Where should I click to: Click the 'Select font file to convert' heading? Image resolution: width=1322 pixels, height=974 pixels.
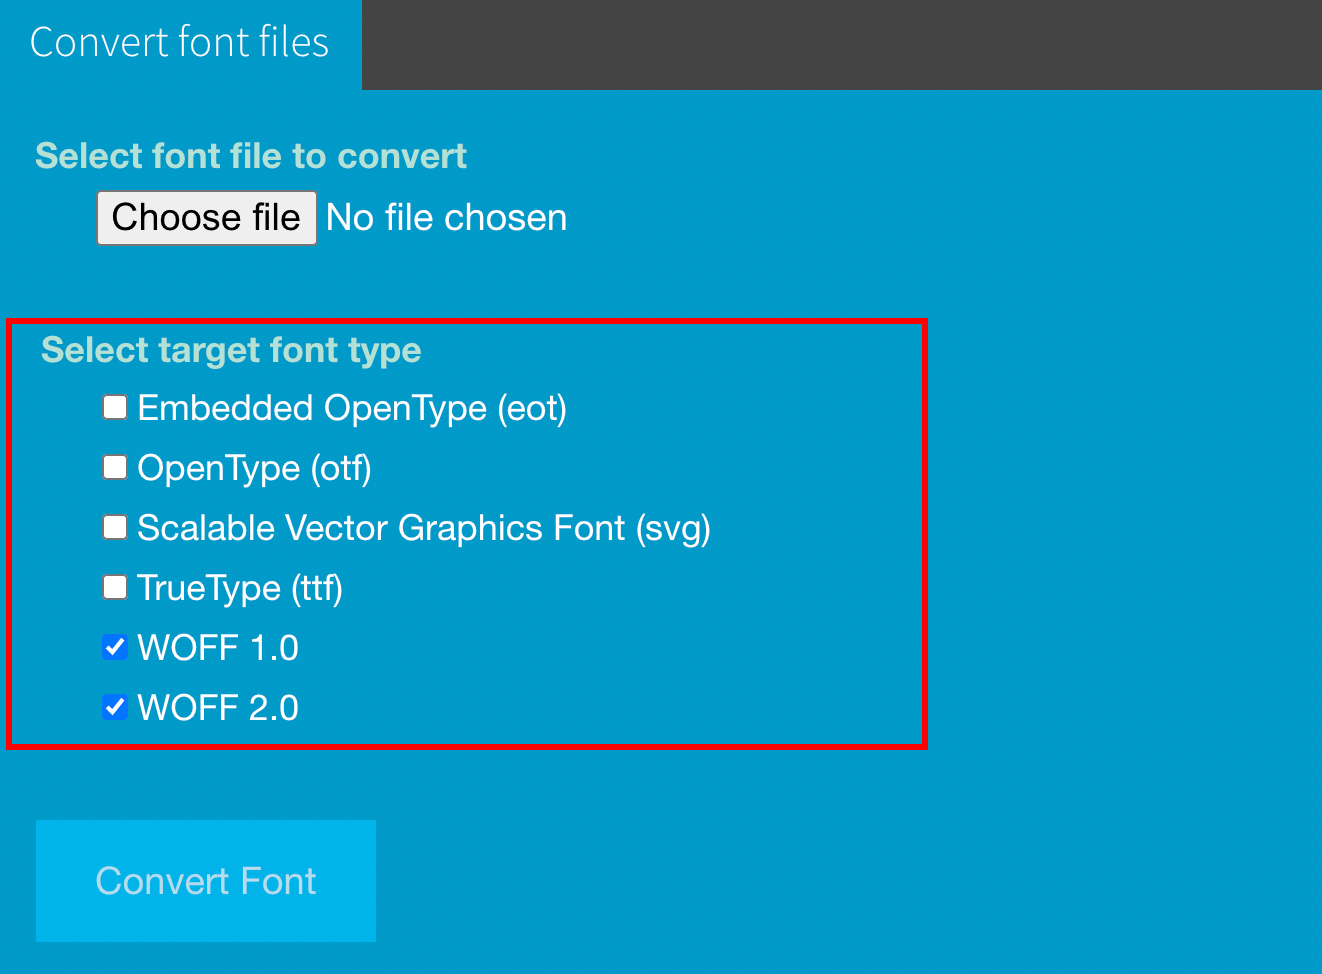click(251, 156)
